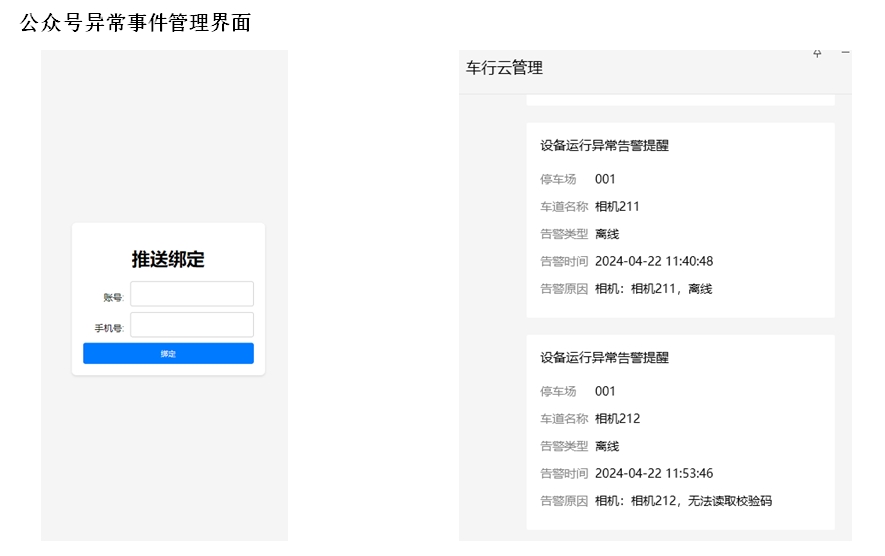Click alarm reason 相机：相机211，离线

pyautogui.click(x=653, y=289)
